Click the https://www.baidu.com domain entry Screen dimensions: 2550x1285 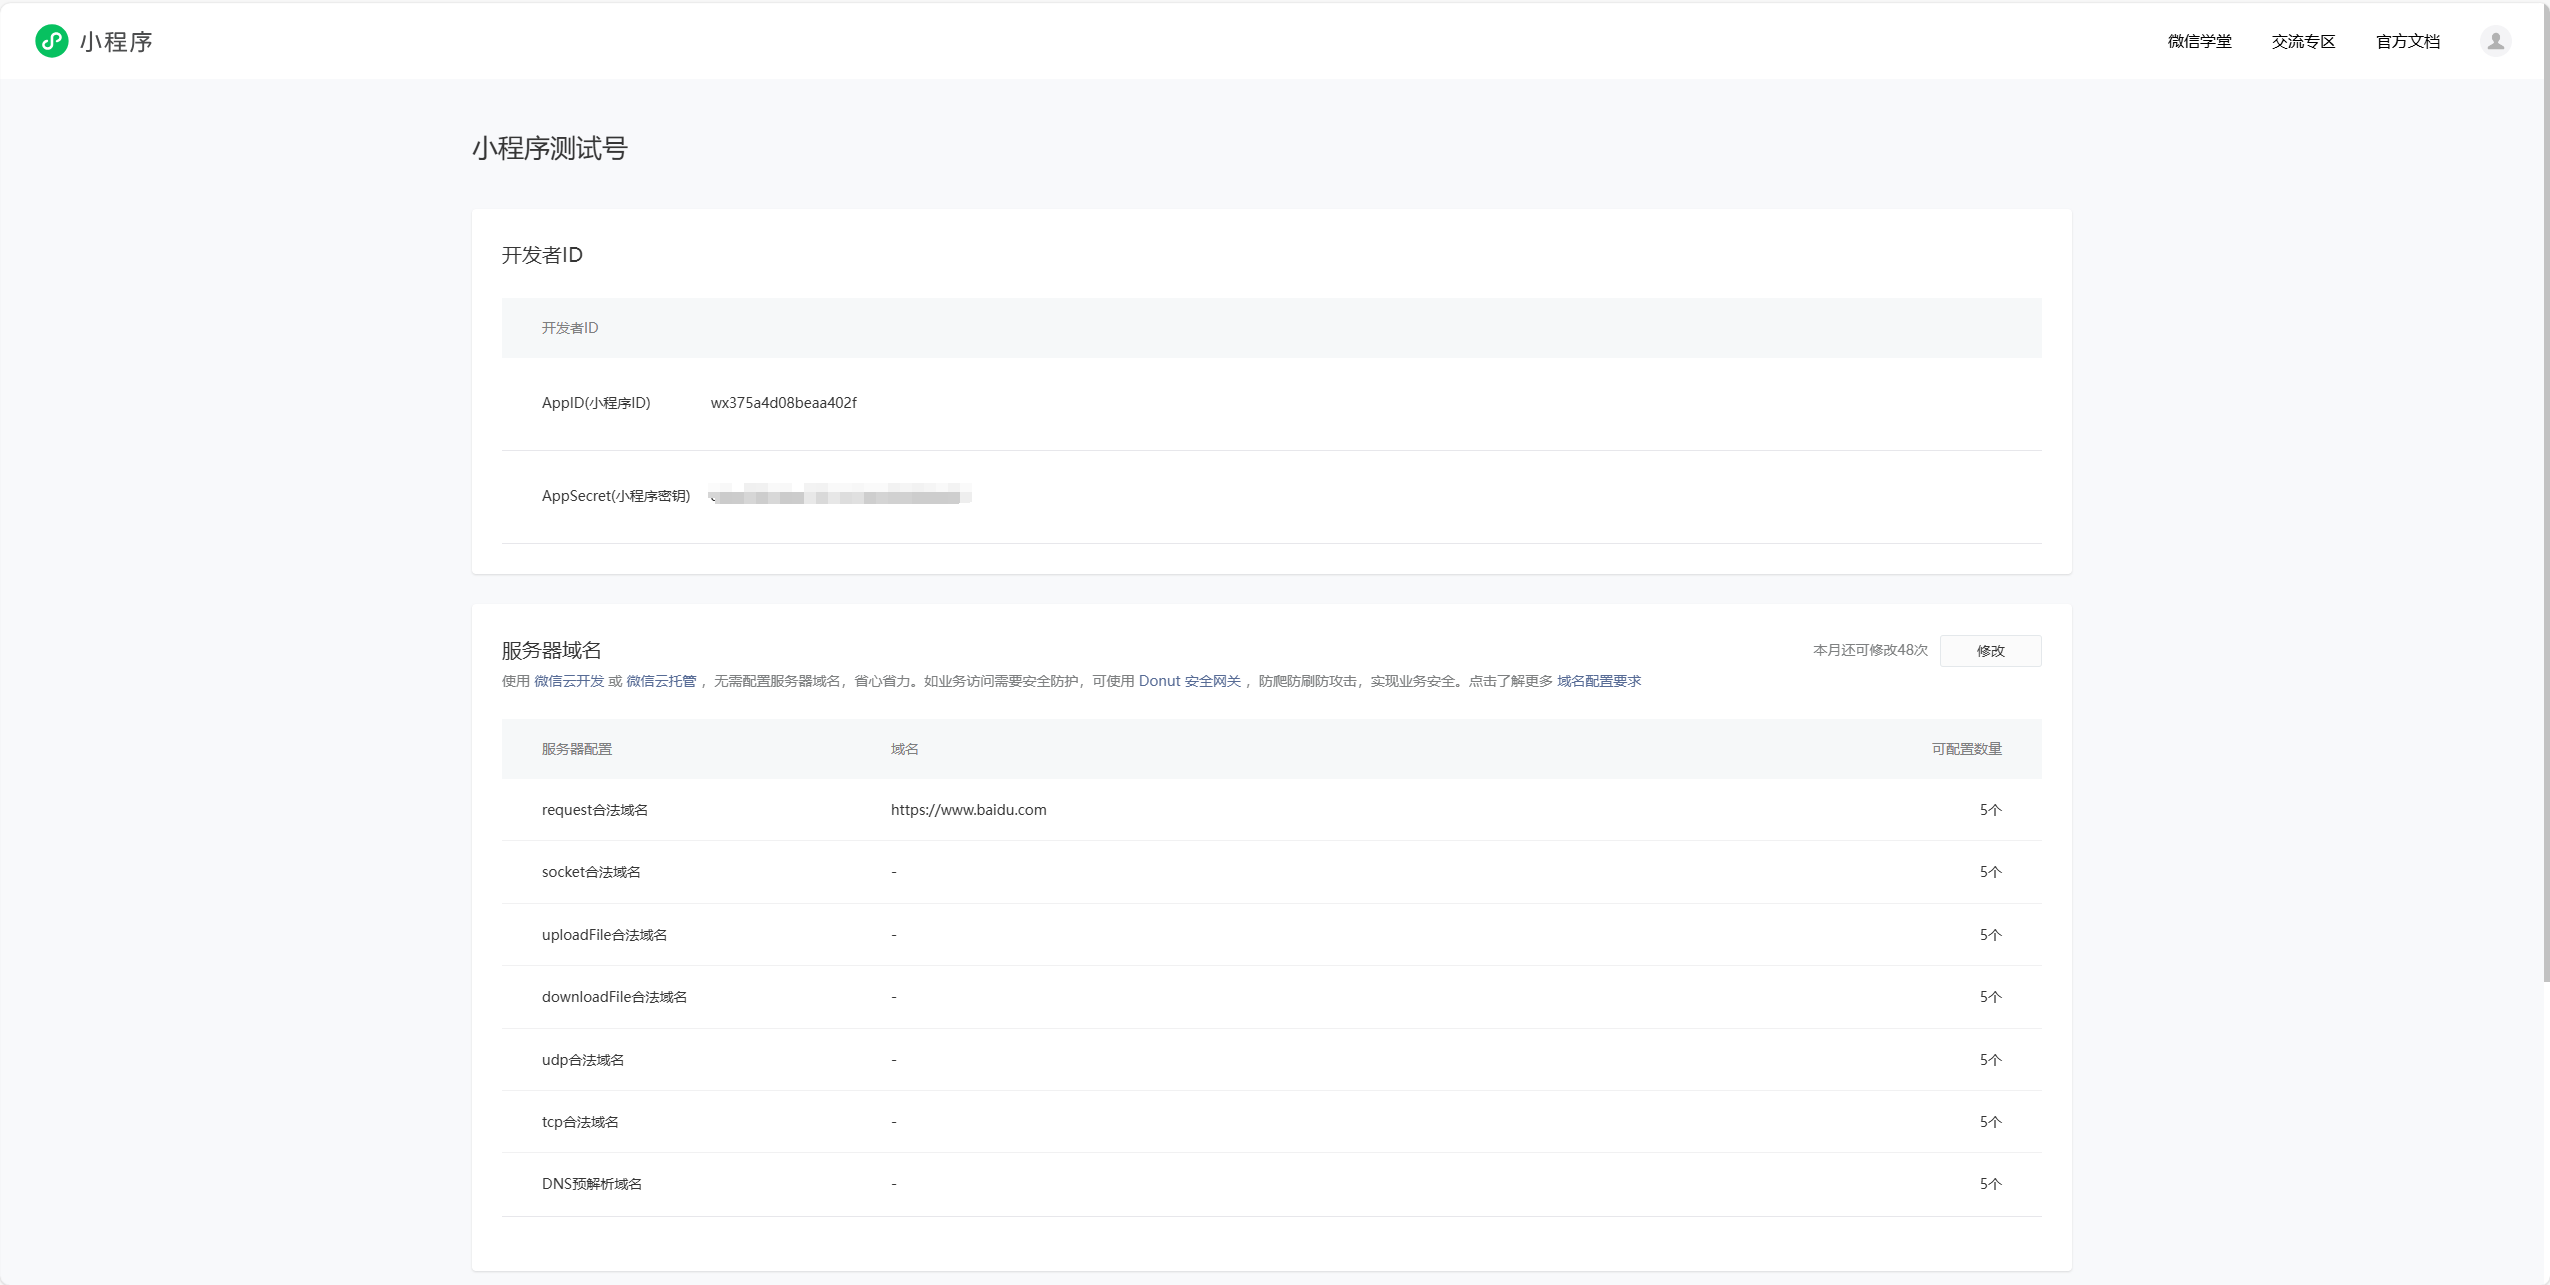pos(968,810)
